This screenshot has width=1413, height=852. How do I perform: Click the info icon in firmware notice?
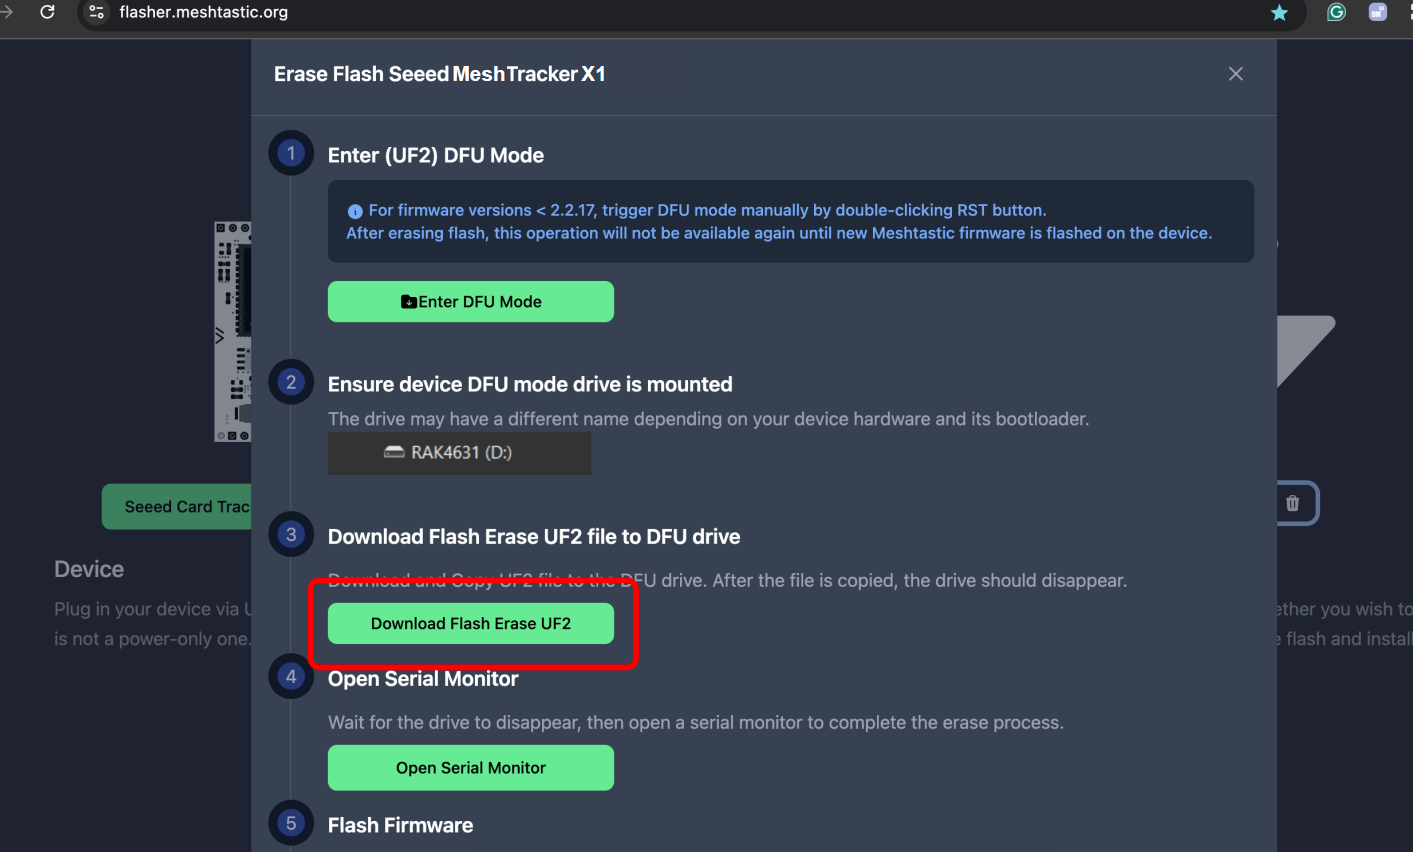pyautogui.click(x=355, y=211)
